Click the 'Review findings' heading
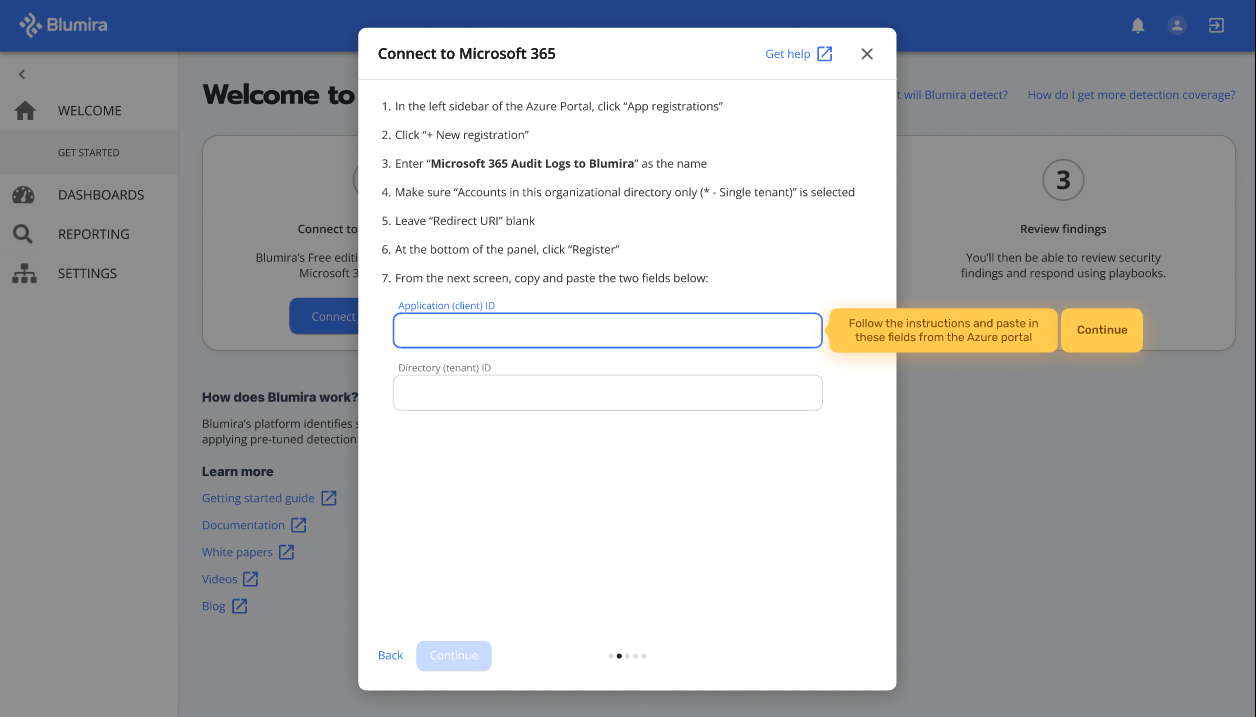The width and height of the screenshot is (1256, 717). coord(1063,229)
